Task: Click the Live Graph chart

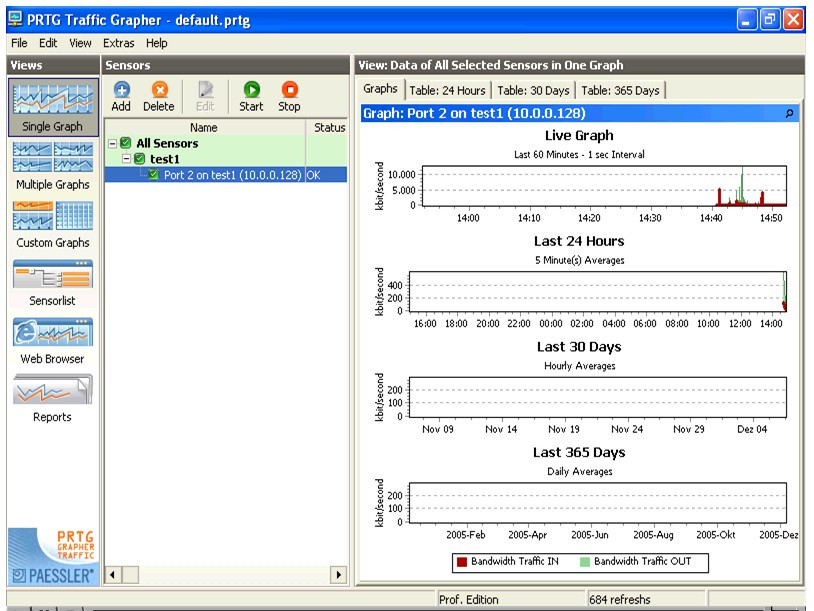Action: tap(604, 186)
